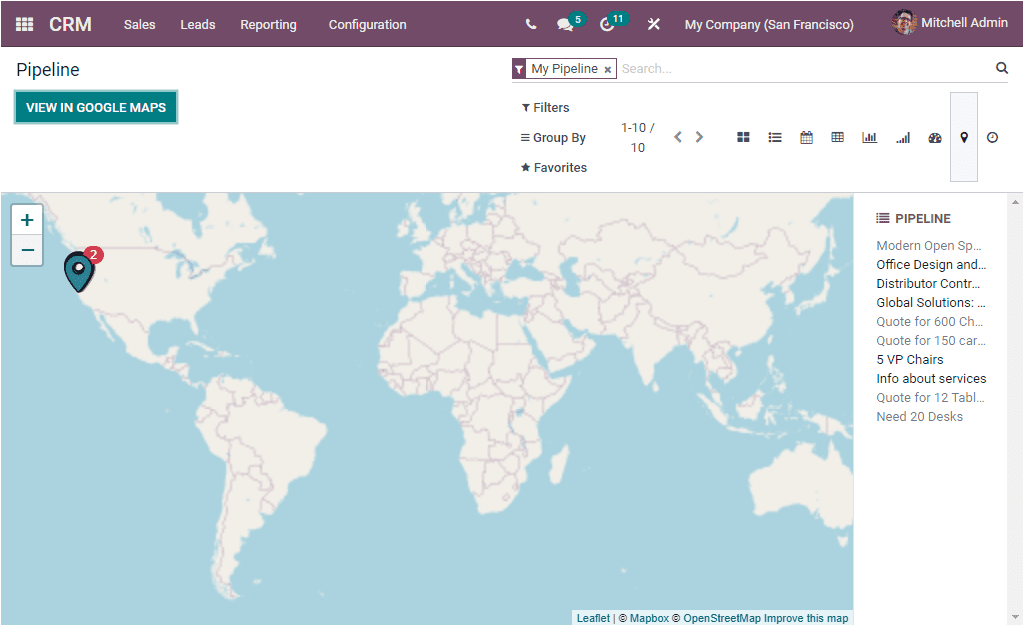Open the Dashboard view

[935, 137]
